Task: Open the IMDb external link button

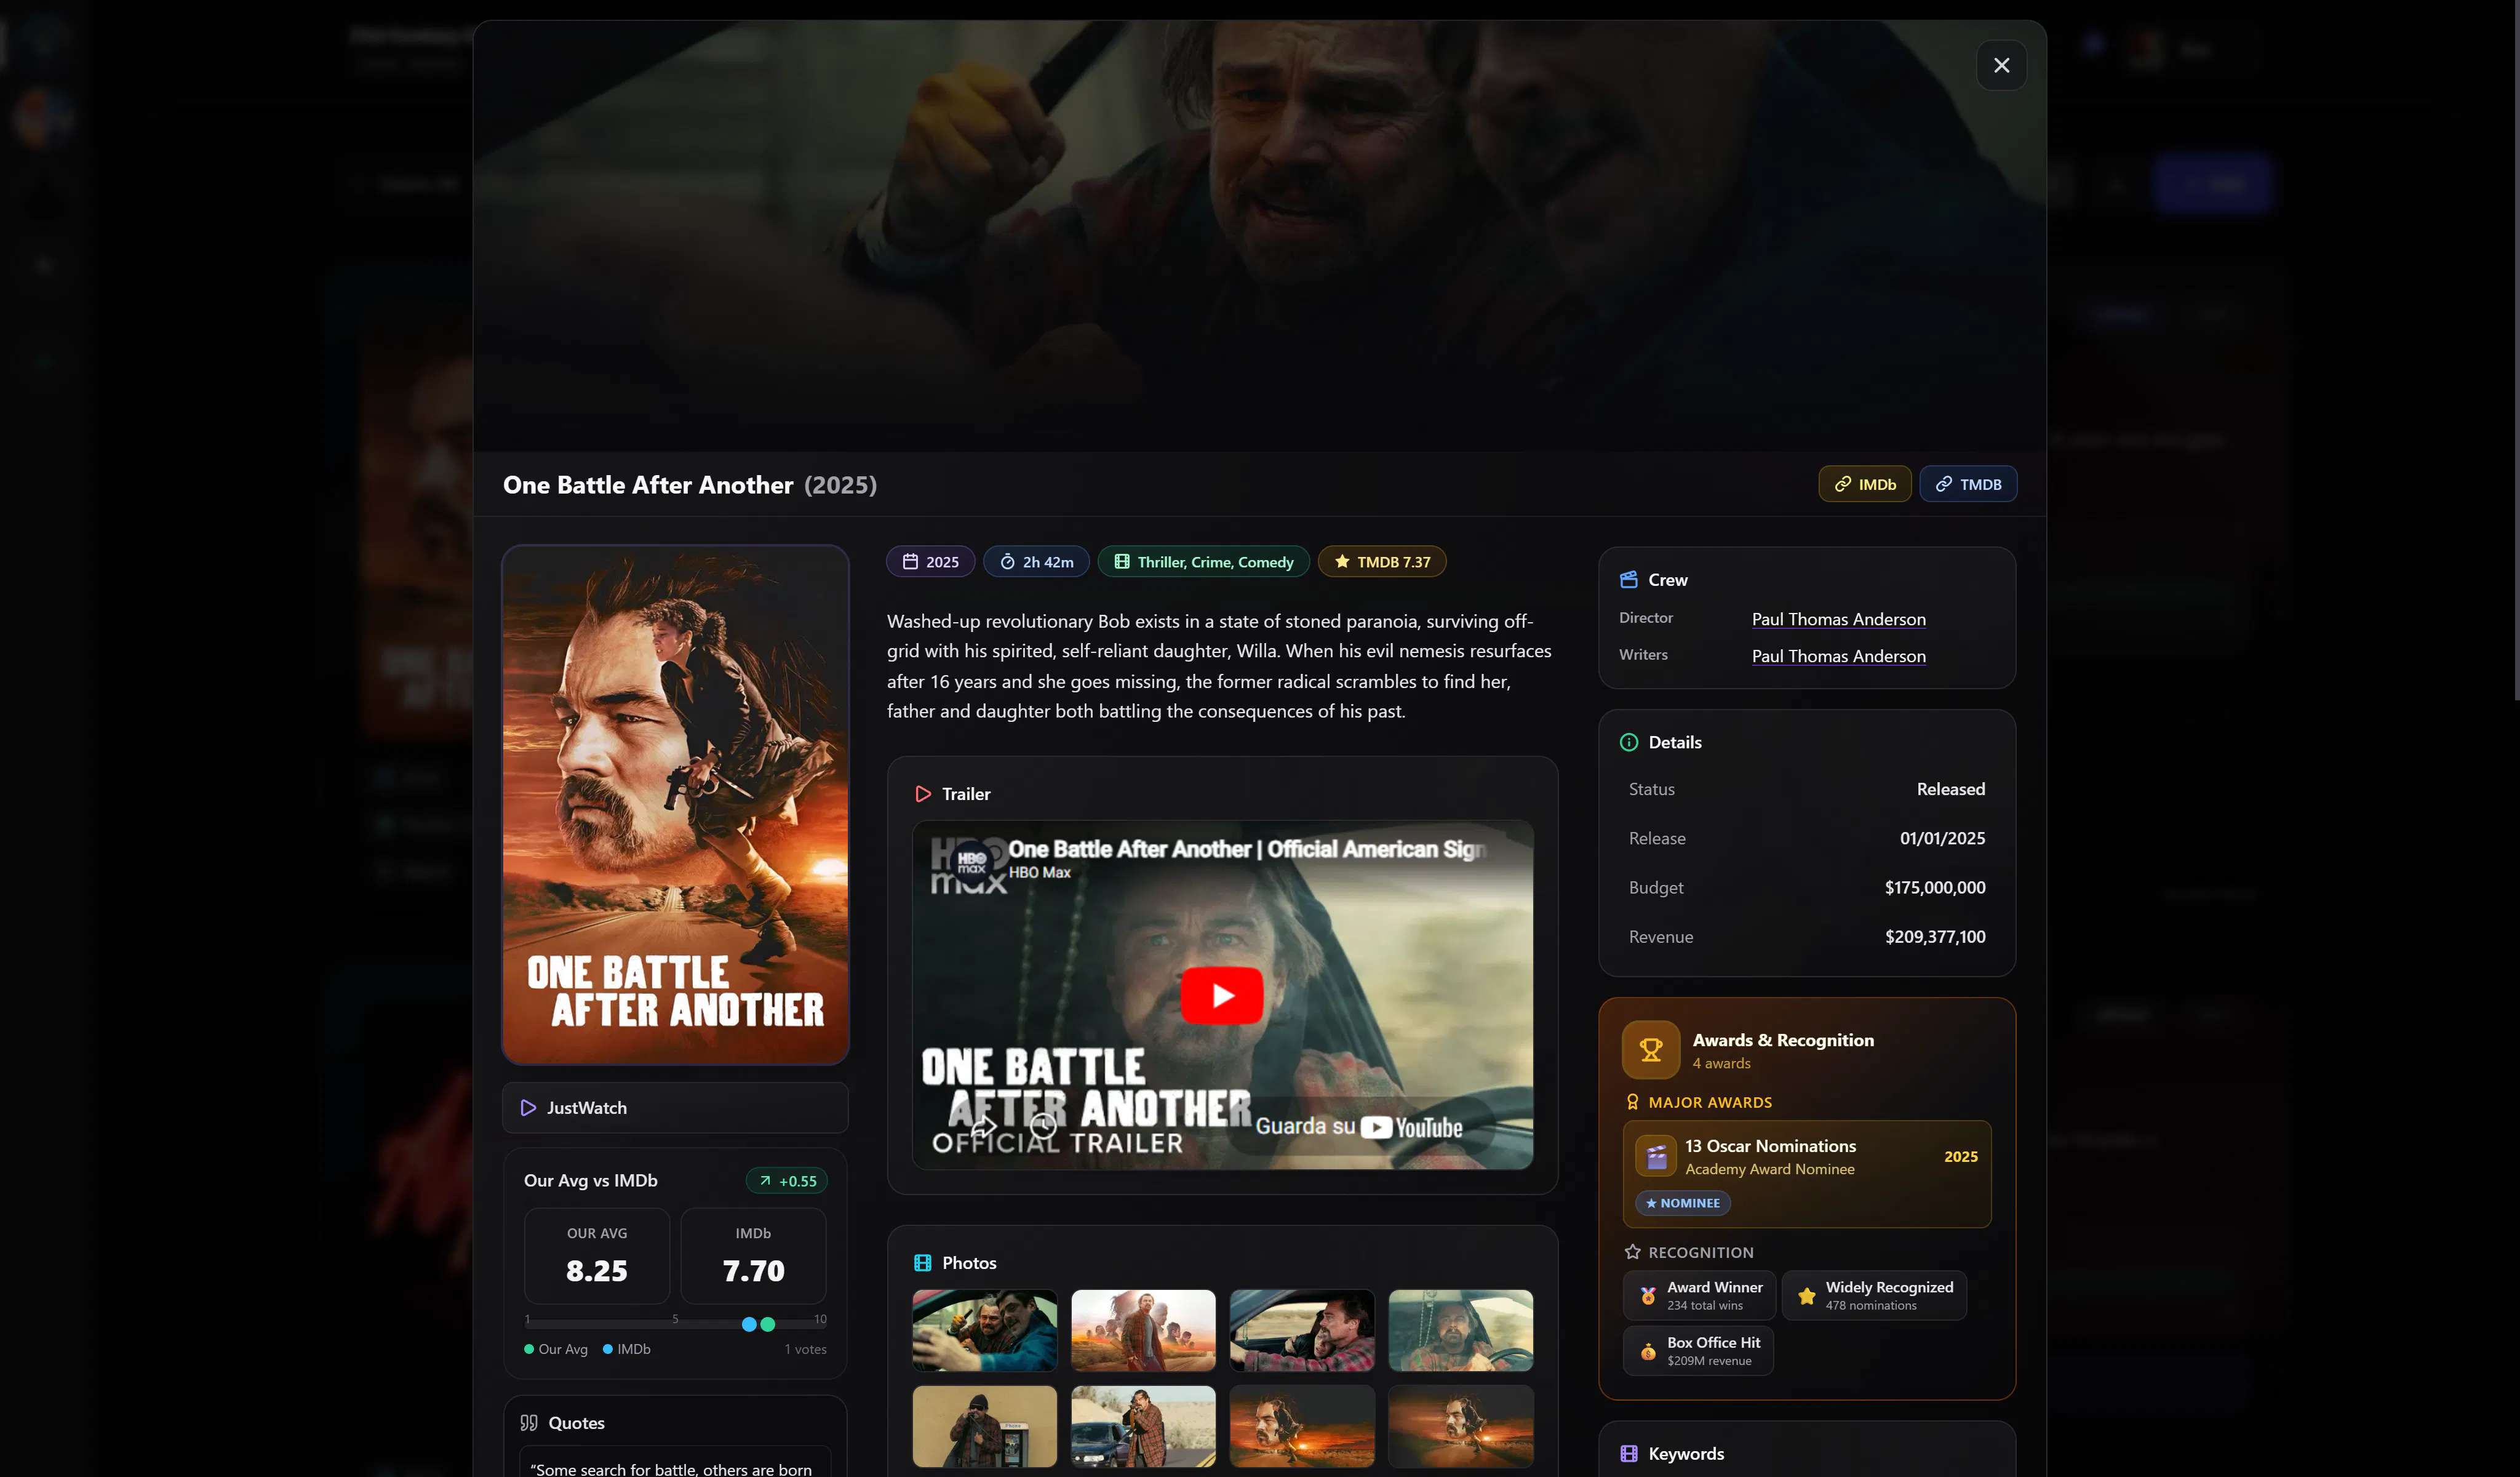Action: pyautogui.click(x=1864, y=484)
